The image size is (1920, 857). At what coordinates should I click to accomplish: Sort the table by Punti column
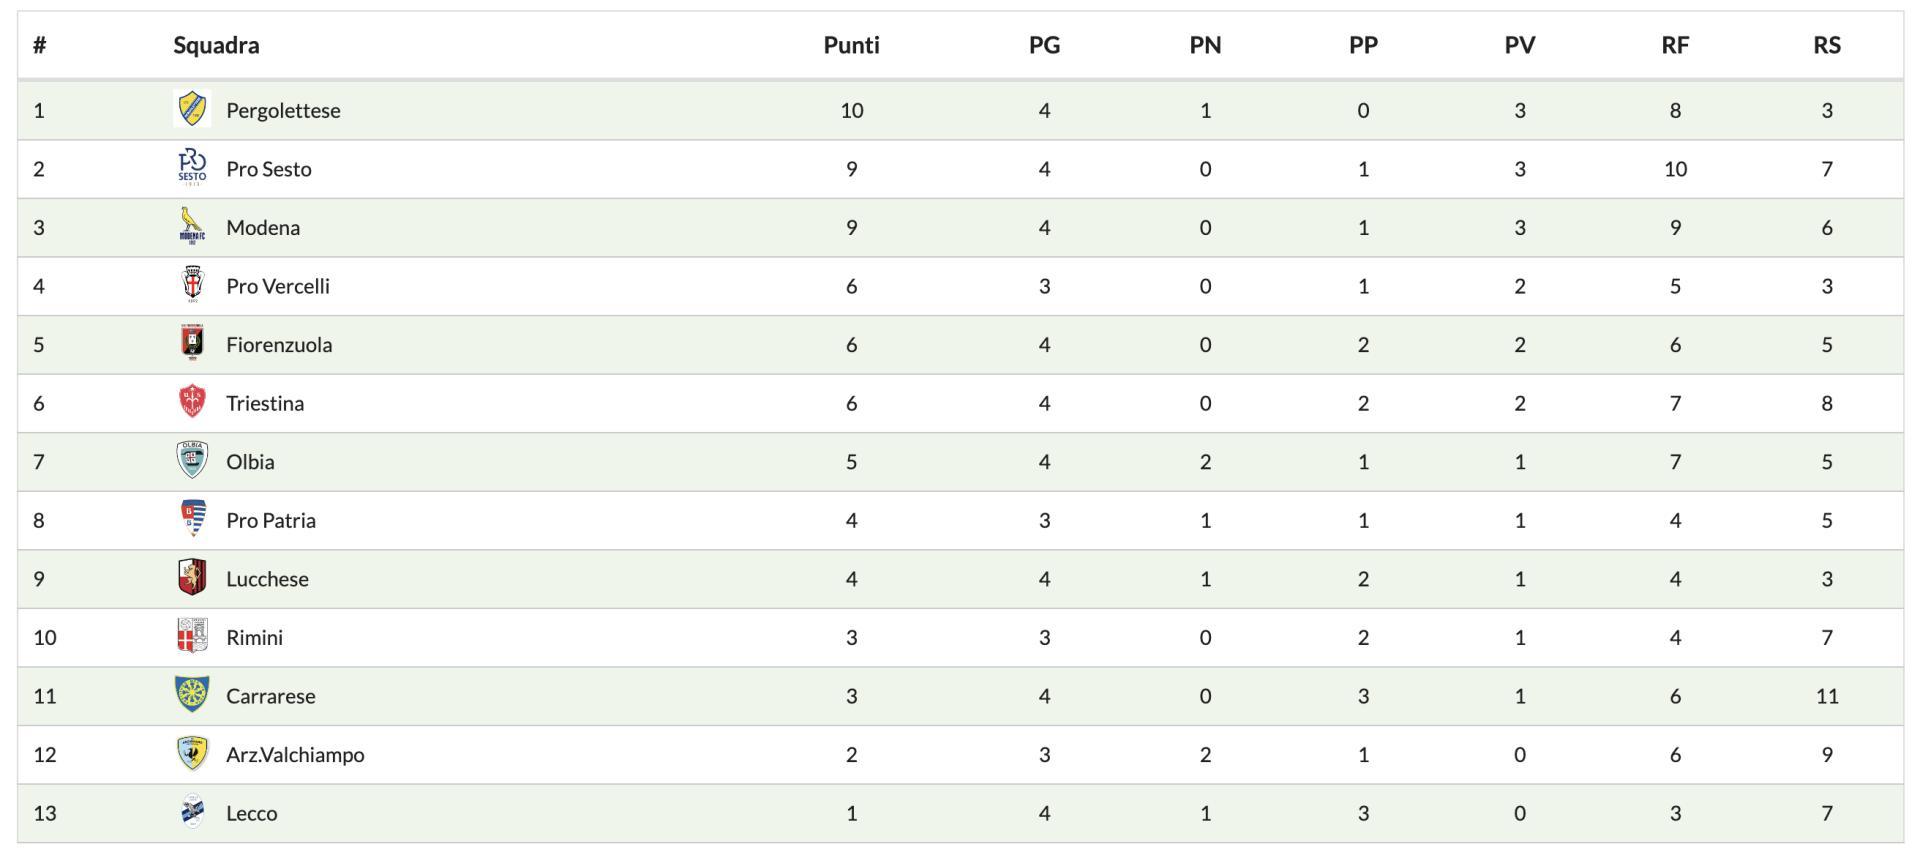click(x=851, y=45)
